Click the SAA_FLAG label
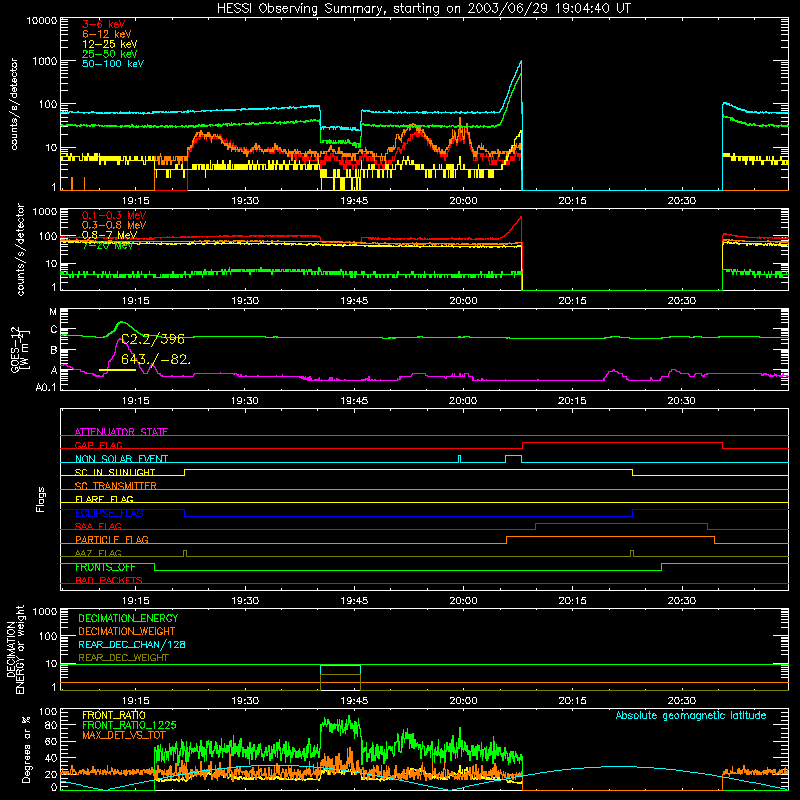 (x=98, y=526)
